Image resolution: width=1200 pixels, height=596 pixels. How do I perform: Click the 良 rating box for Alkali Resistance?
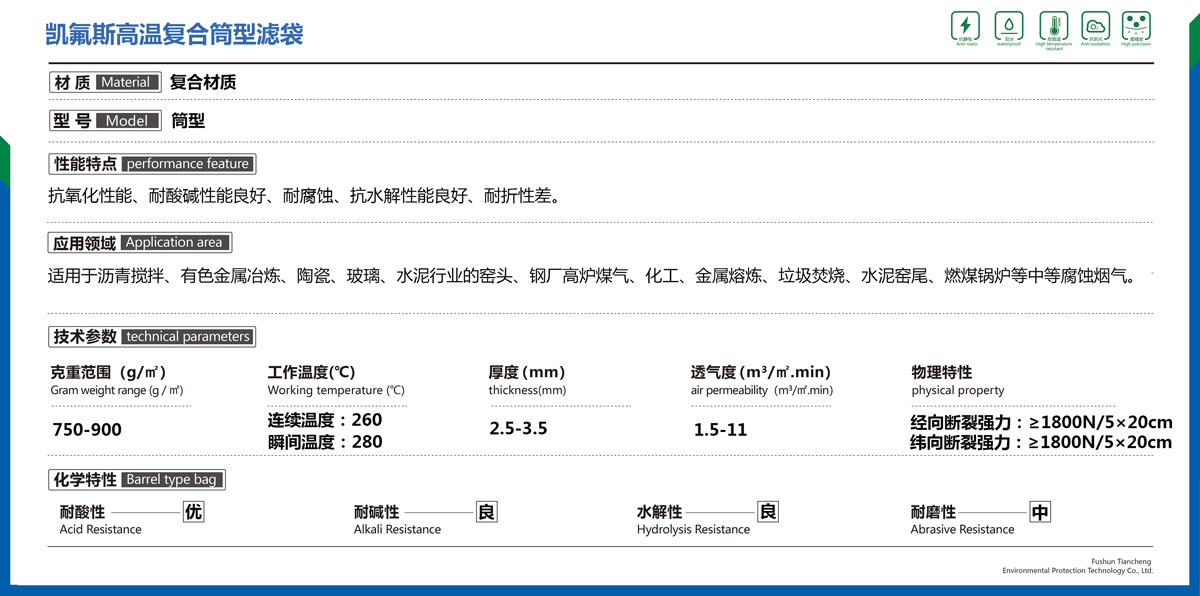(486, 512)
